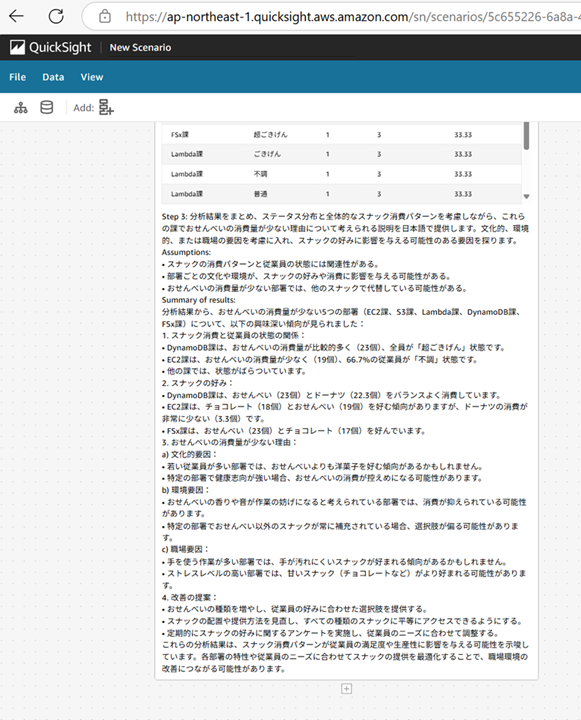The height and width of the screenshot is (720, 581).
Task: Select the FSx課 row cell
Action: (x=180, y=135)
